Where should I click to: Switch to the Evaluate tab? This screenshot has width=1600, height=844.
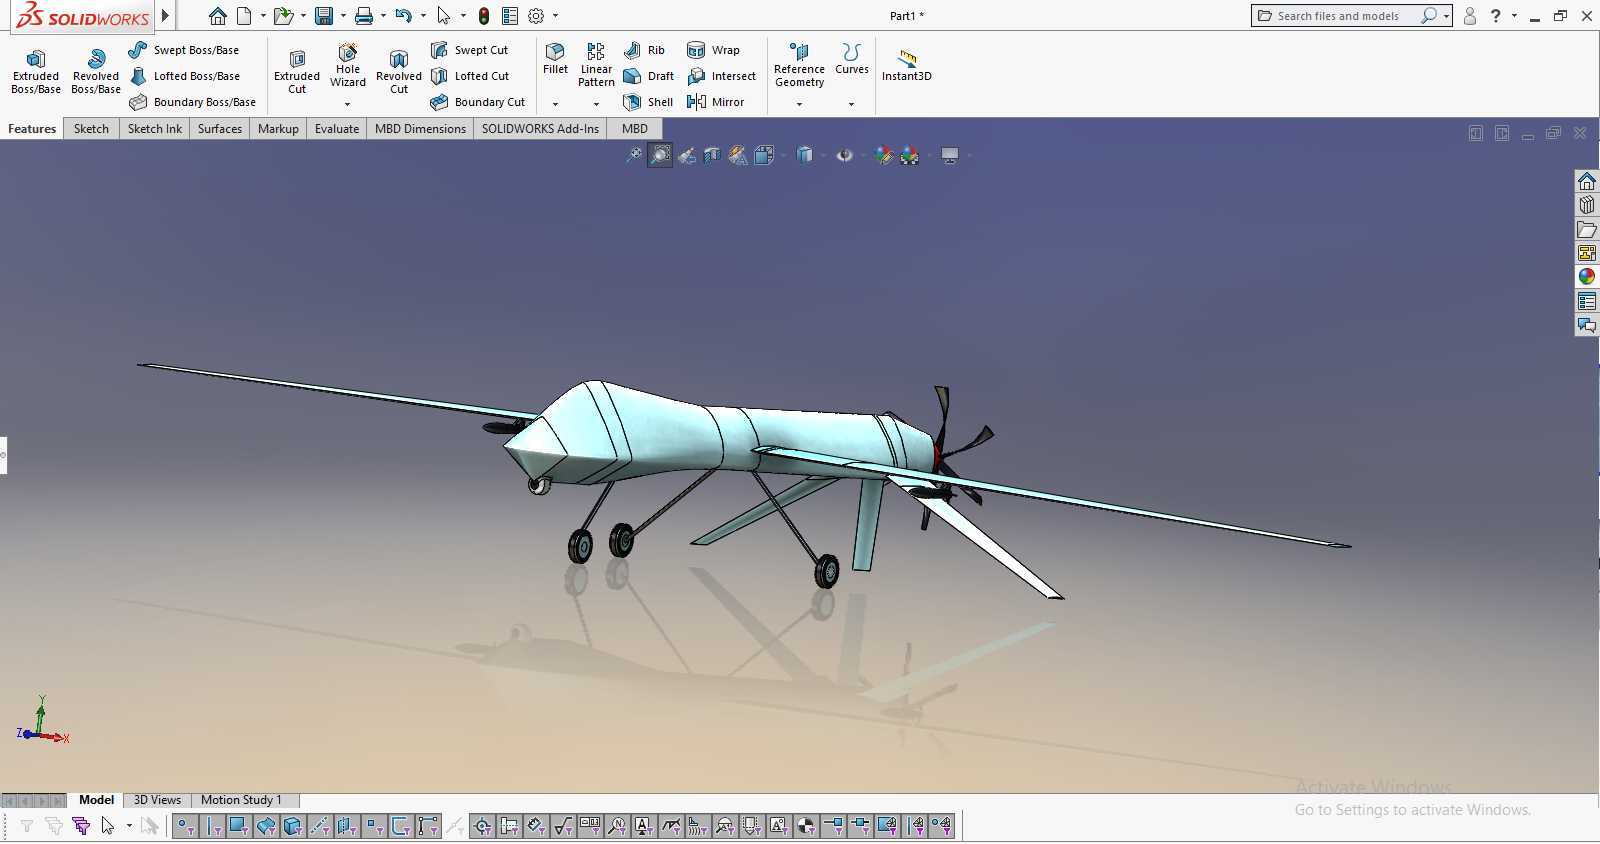(337, 129)
